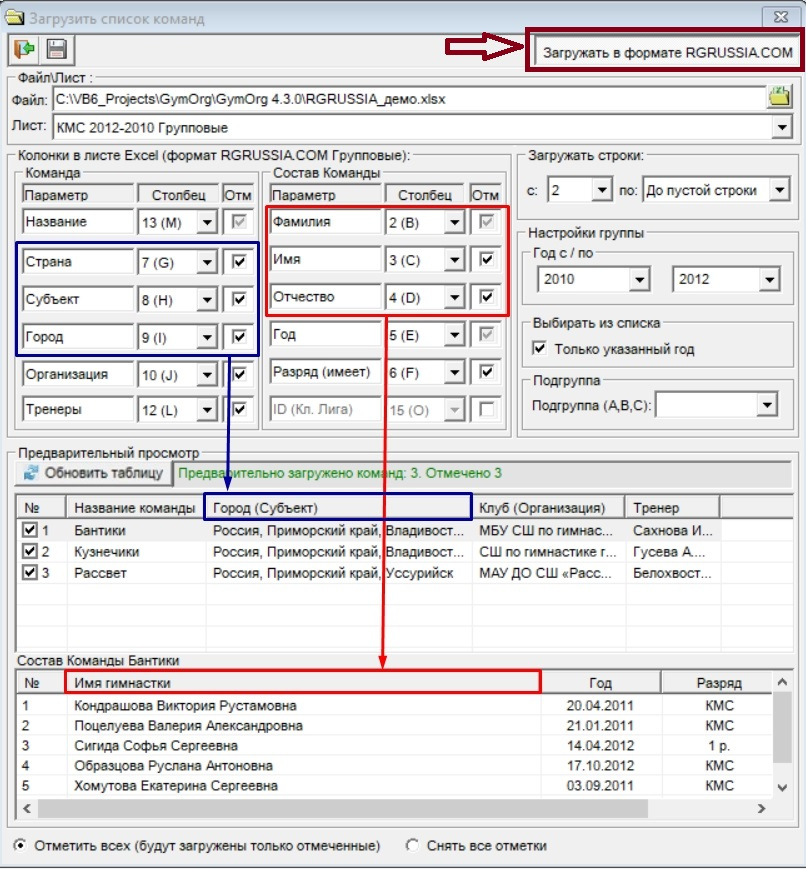Expand the Подгруппа (A,B,C) dropdown
Viewport: 806px width, 869px height.
click(766, 404)
